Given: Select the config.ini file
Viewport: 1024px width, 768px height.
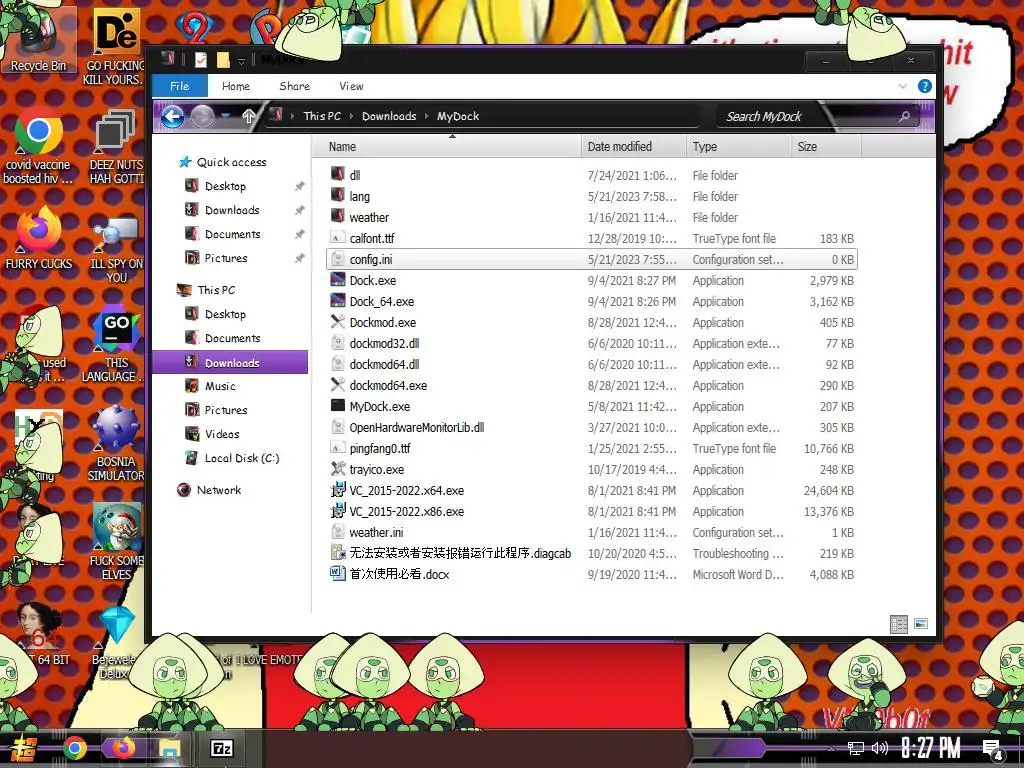Looking at the screenshot, I should (591, 259).
